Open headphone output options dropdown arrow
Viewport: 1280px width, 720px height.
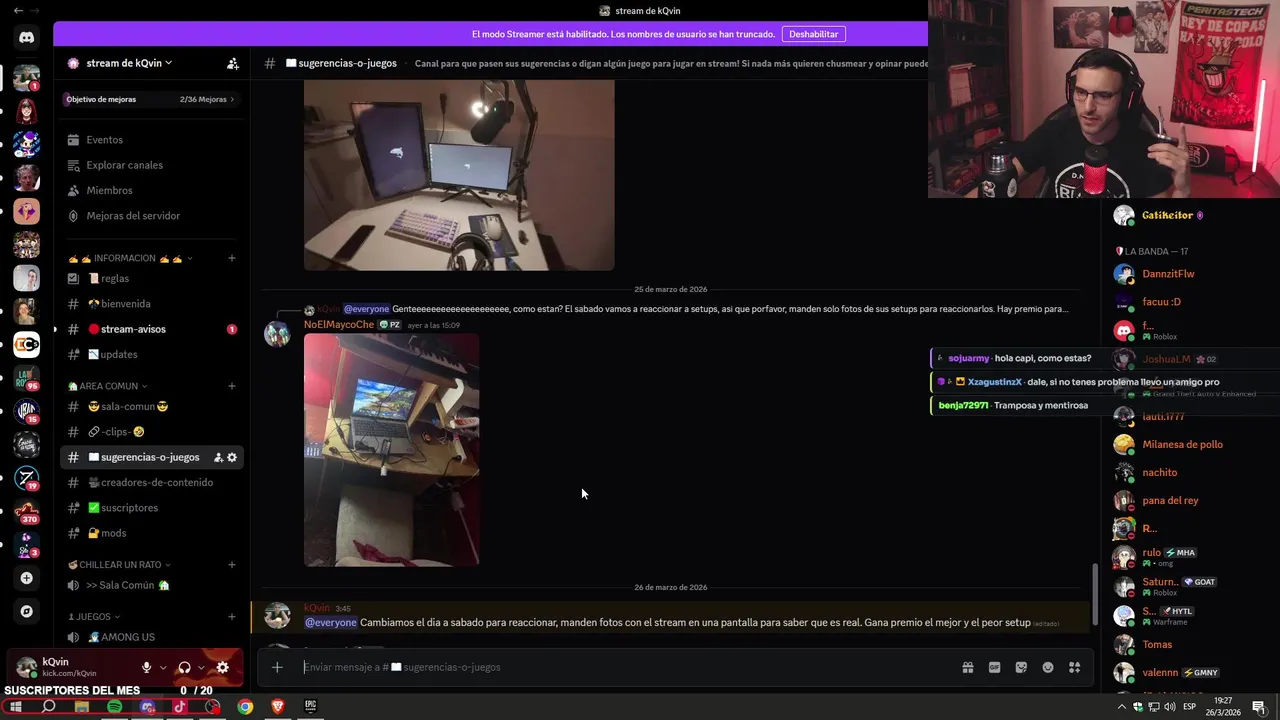click(201, 667)
